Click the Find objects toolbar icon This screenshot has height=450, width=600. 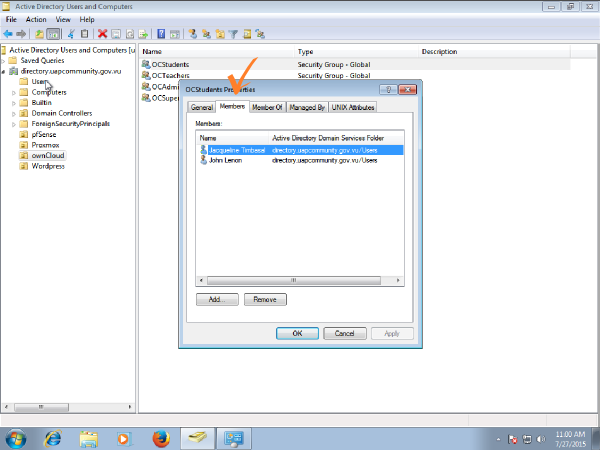[247, 34]
